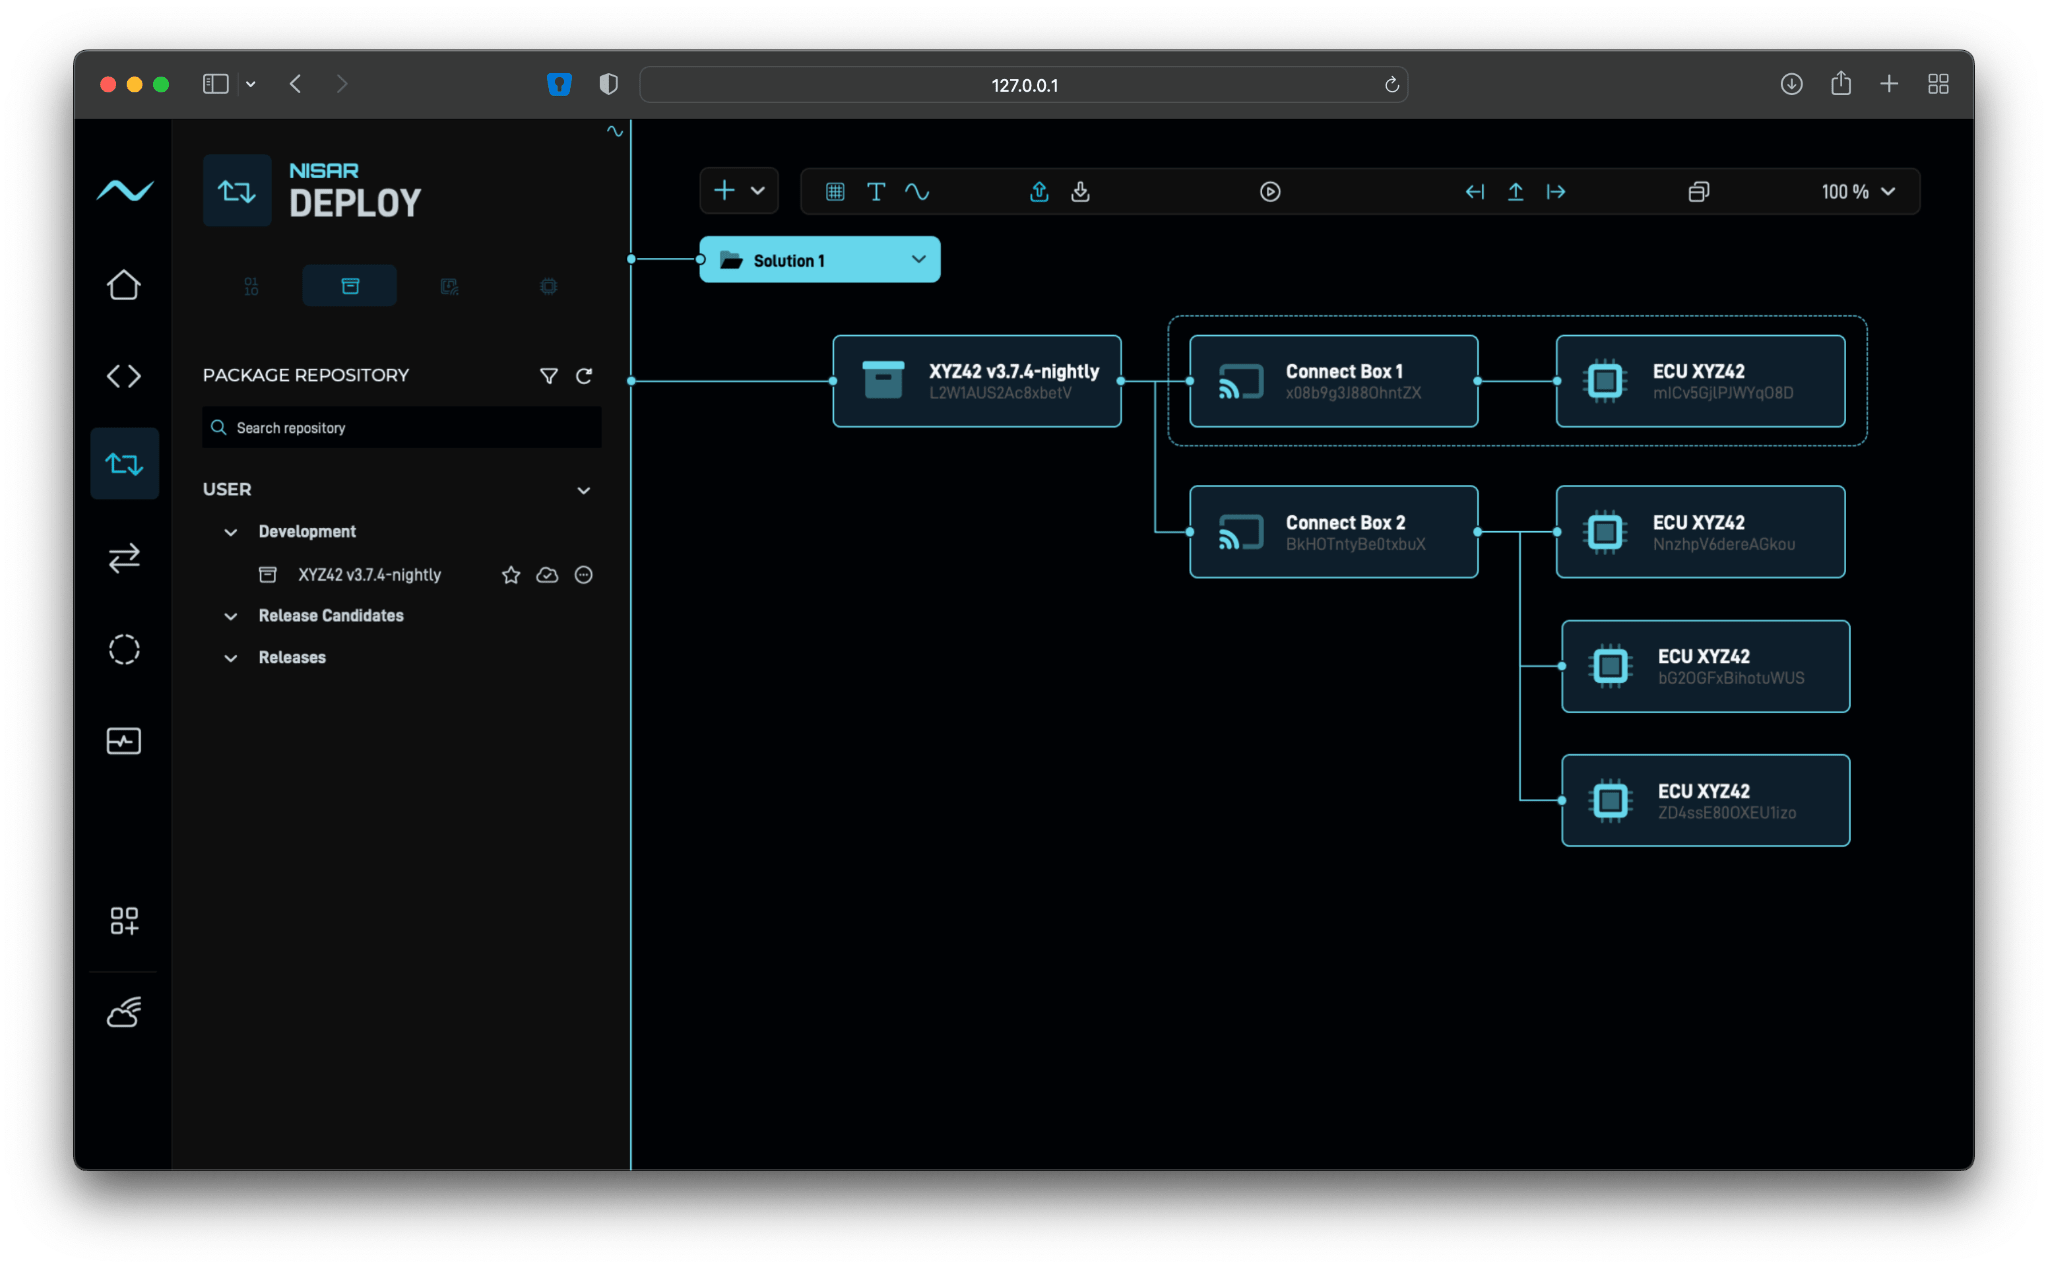Click the play button in canvas toolbar
Viewport: 2048px width, 1268px height.
1270,192
